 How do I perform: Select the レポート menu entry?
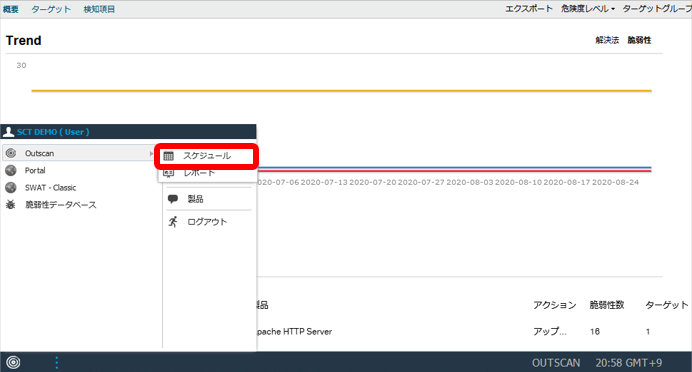[199, 173]
